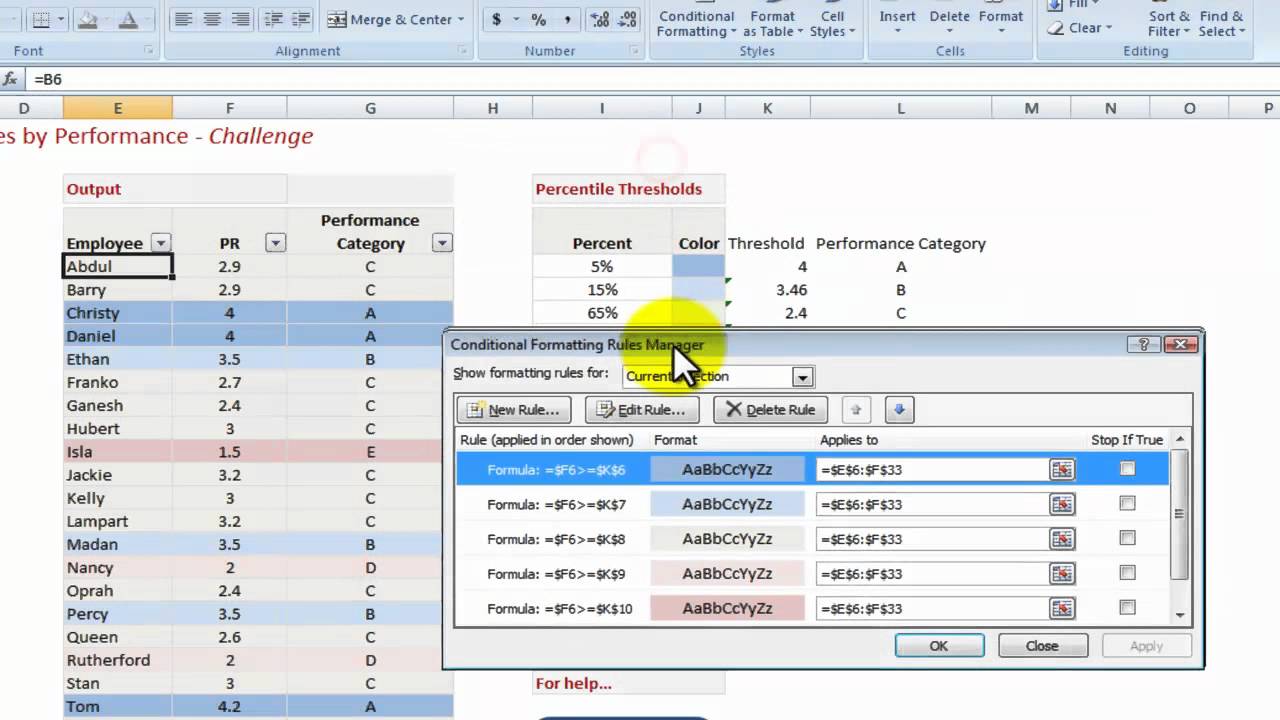Click range selector icon for $K$10 rule

point(1062,608)
